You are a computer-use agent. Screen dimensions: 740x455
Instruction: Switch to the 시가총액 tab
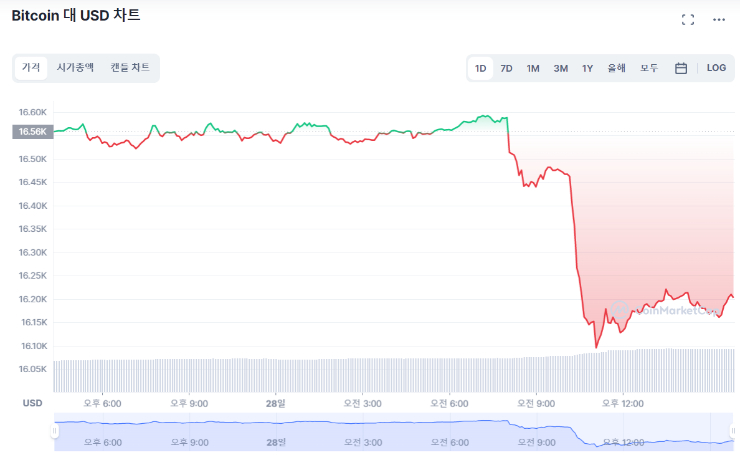75,67
